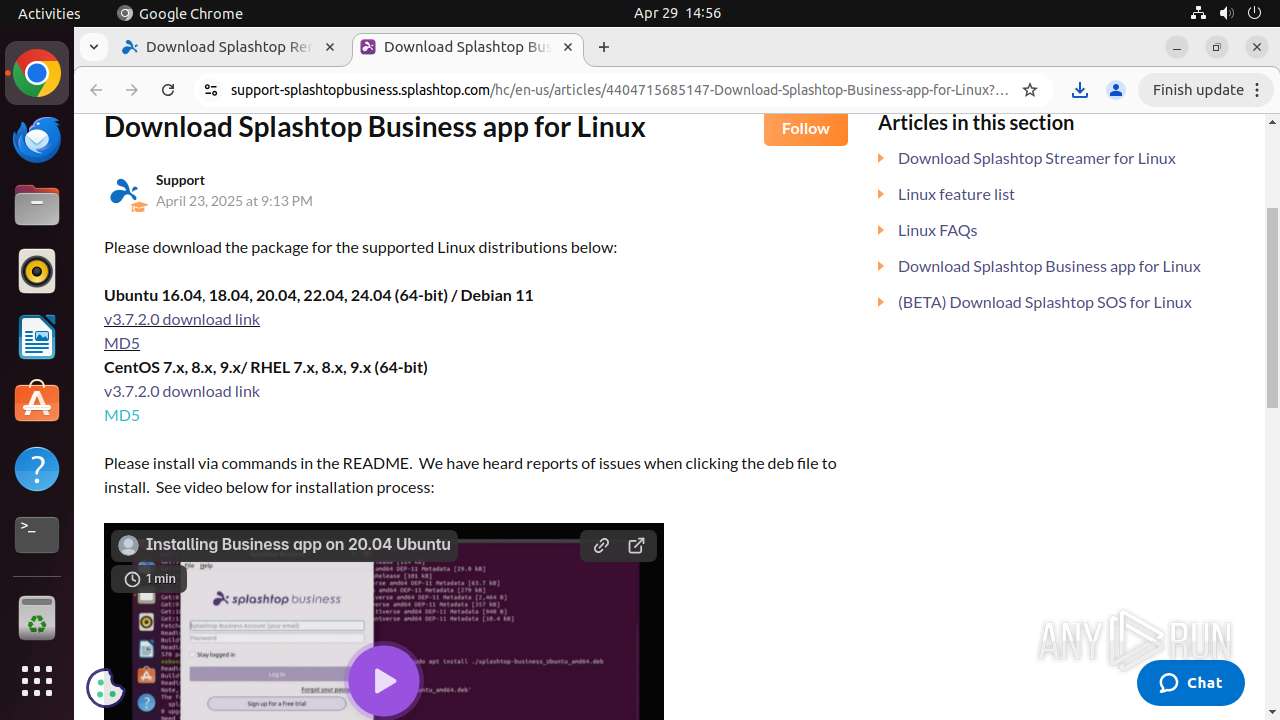Click Articles in this section heading
The width and height of the screenshot is (1280, 720).
(976, 123)
